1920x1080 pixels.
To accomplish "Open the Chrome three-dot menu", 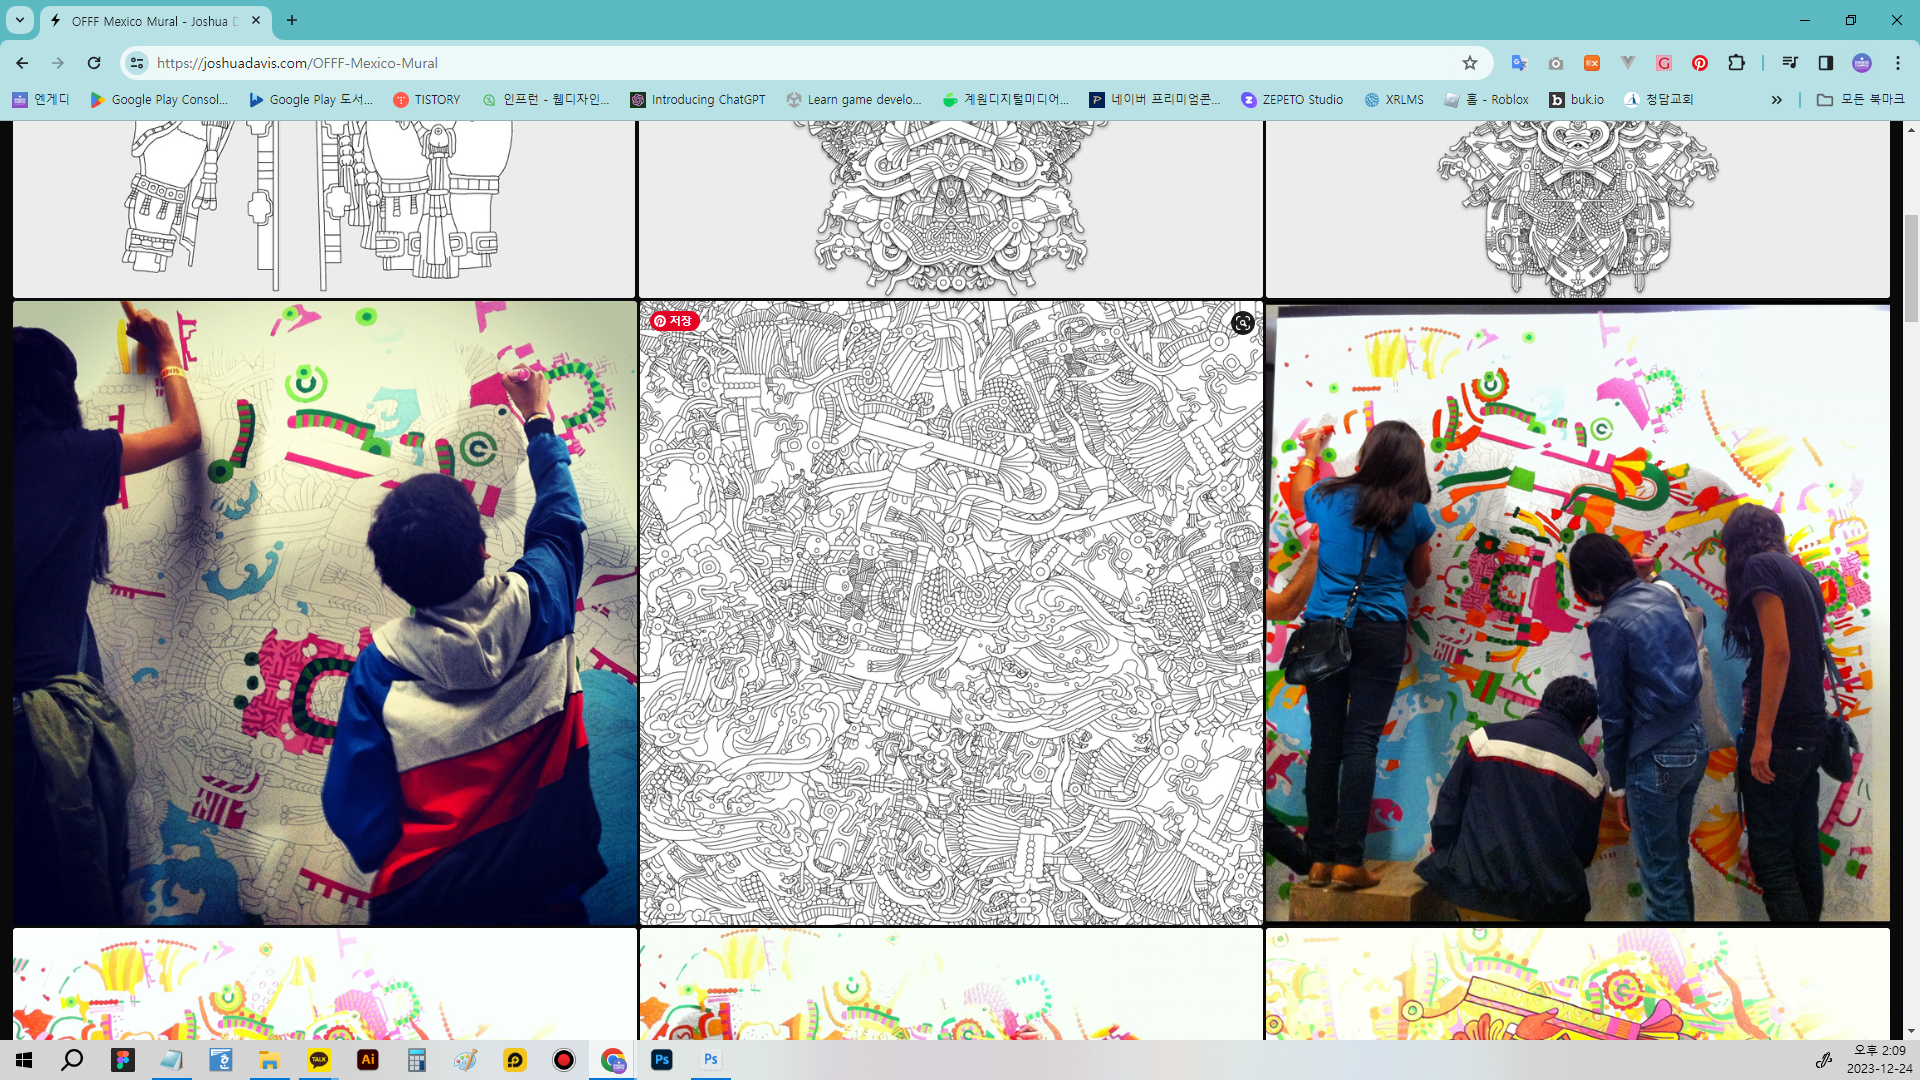I will pos(1897,63).
